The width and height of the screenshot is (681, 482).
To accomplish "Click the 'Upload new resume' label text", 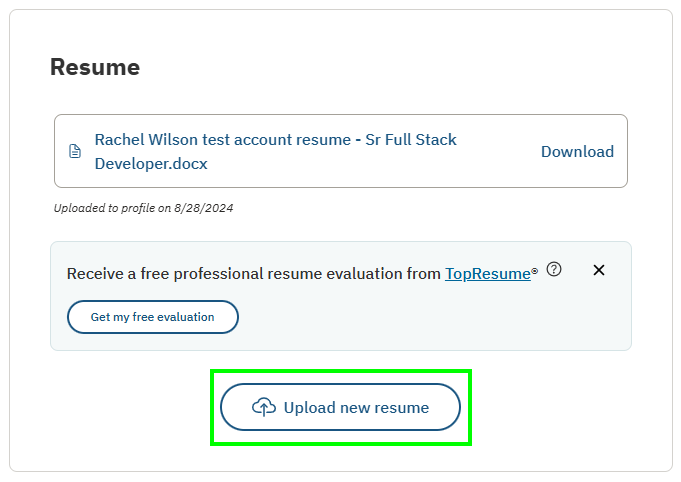I will (356, 407).
